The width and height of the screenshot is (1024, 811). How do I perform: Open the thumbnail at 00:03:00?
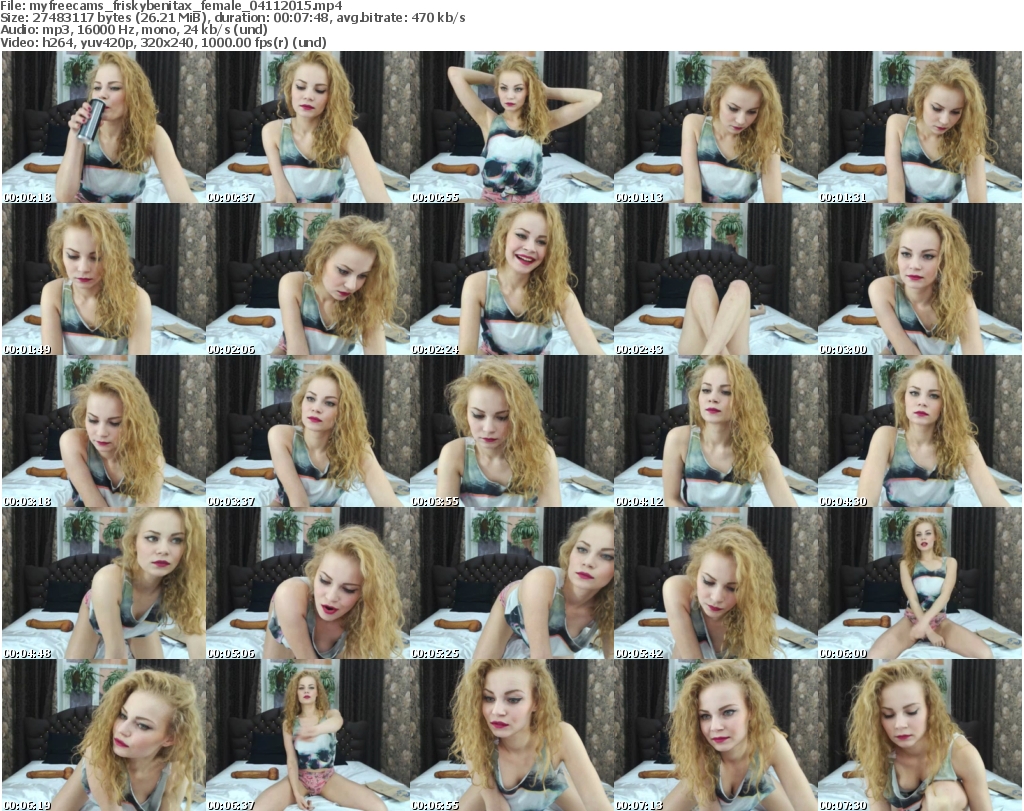click(920, 279)
